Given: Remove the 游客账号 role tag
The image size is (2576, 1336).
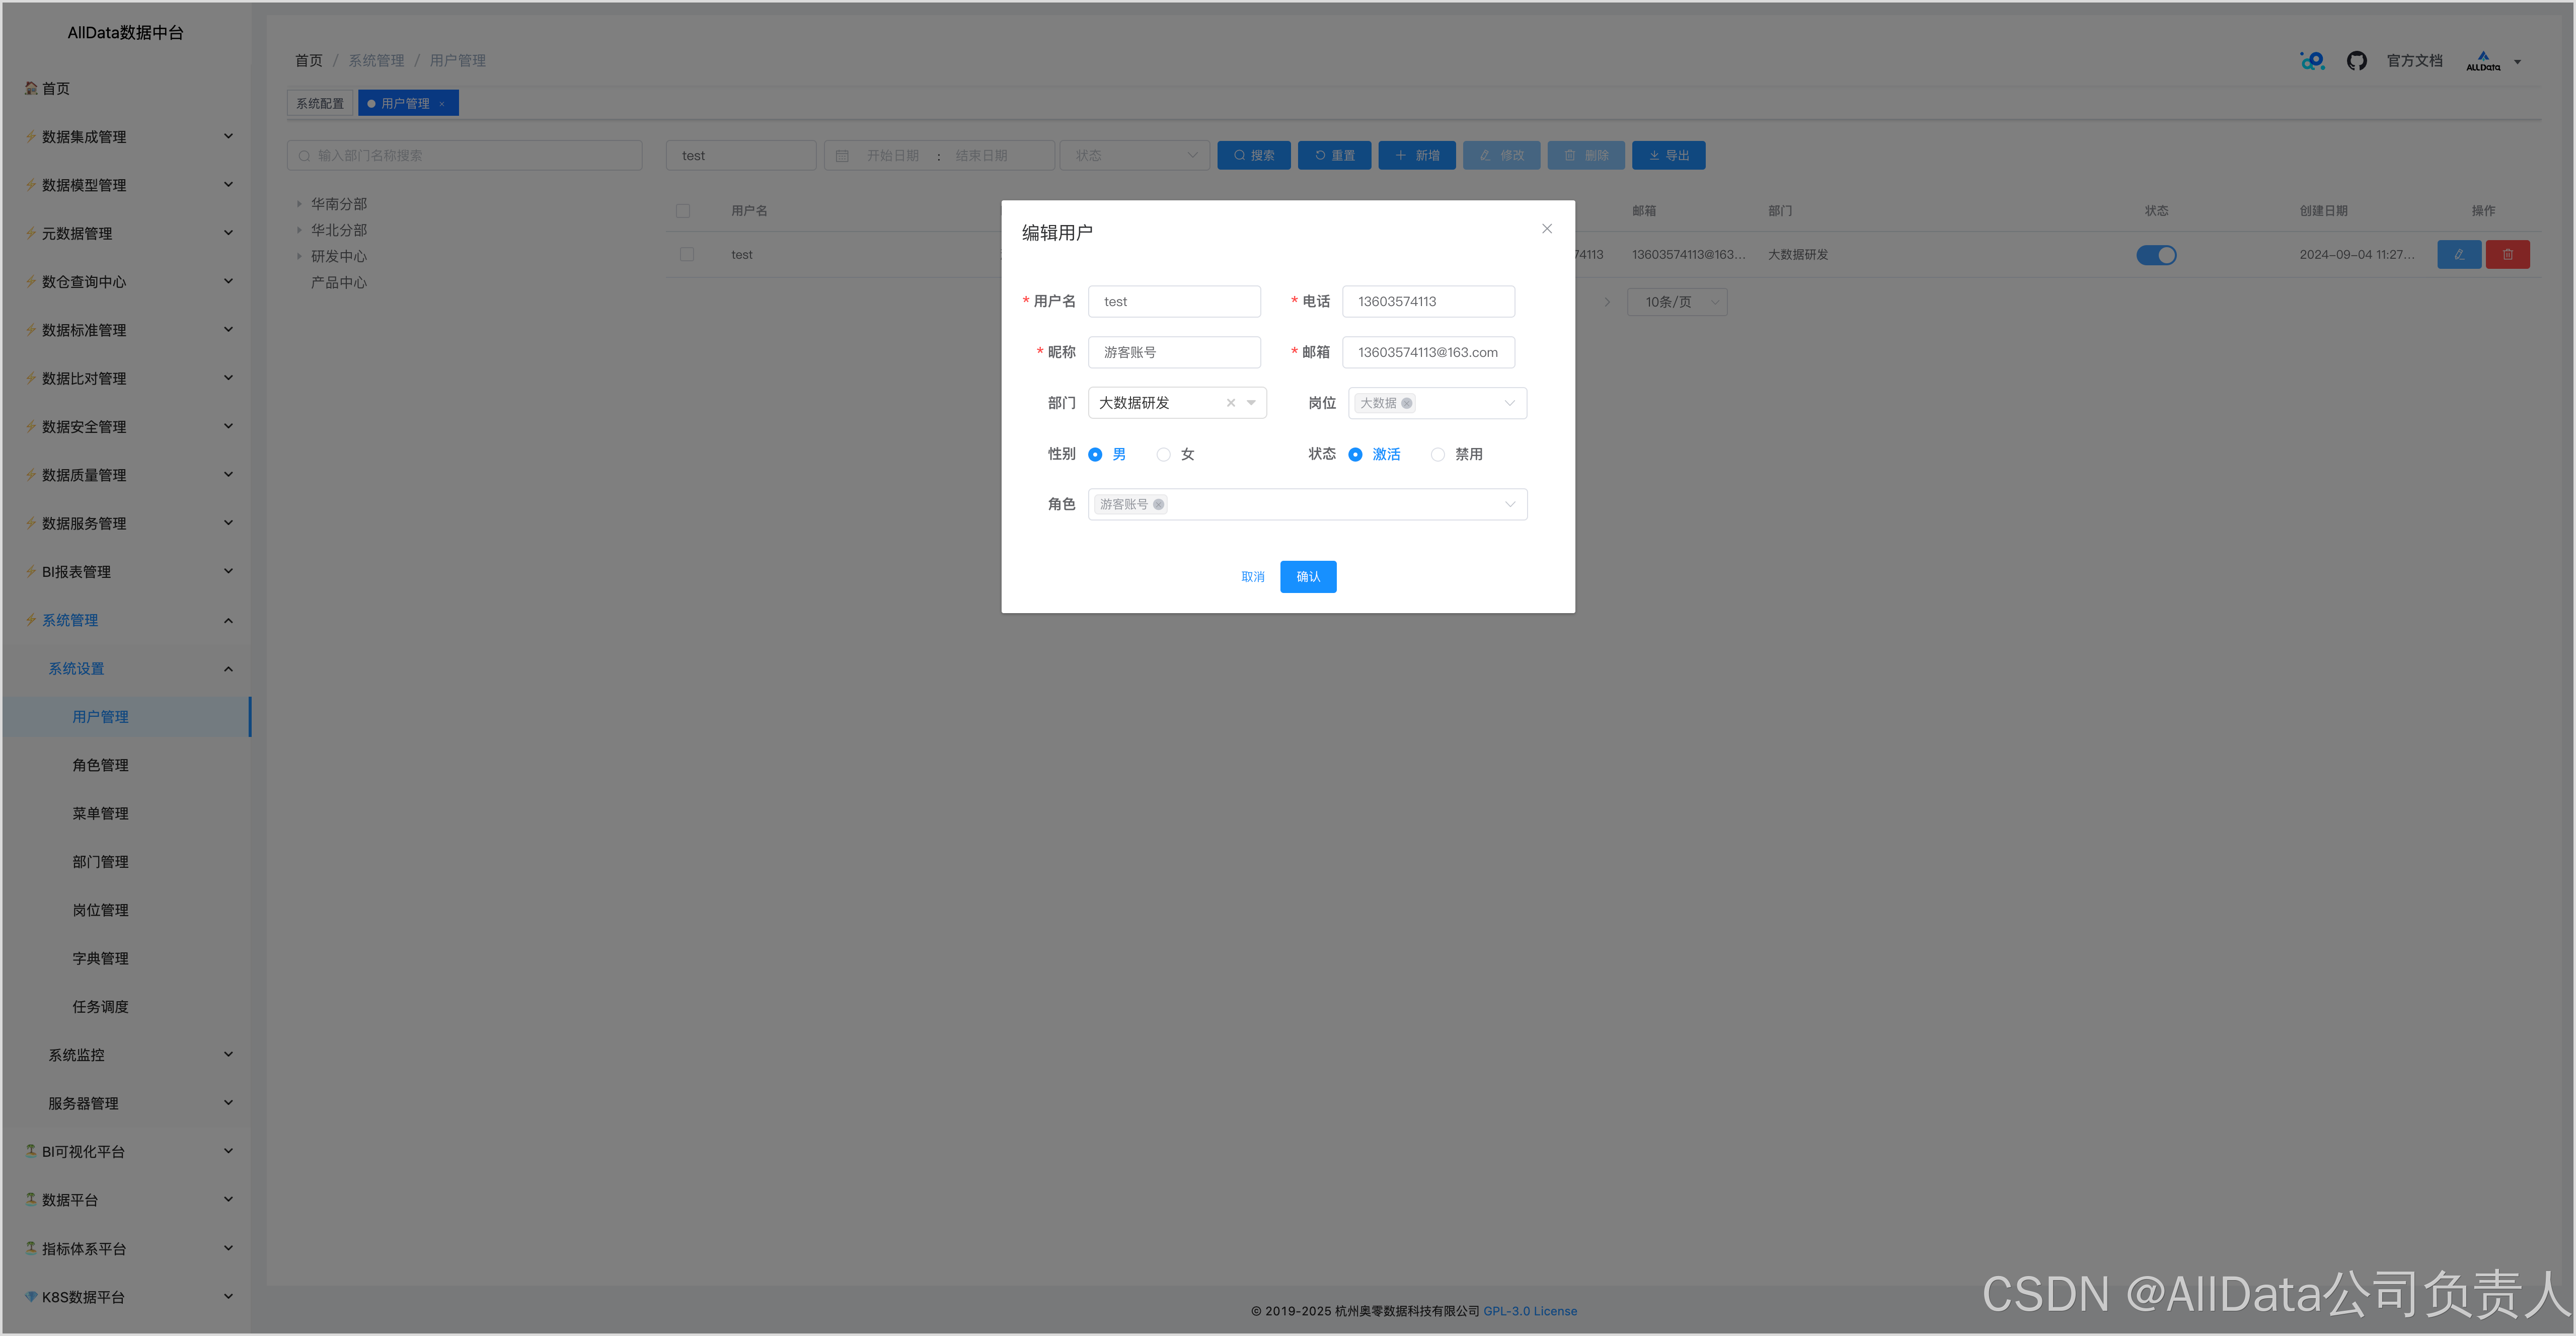Looking at the screenshot, I should [x=1158, y=504].
